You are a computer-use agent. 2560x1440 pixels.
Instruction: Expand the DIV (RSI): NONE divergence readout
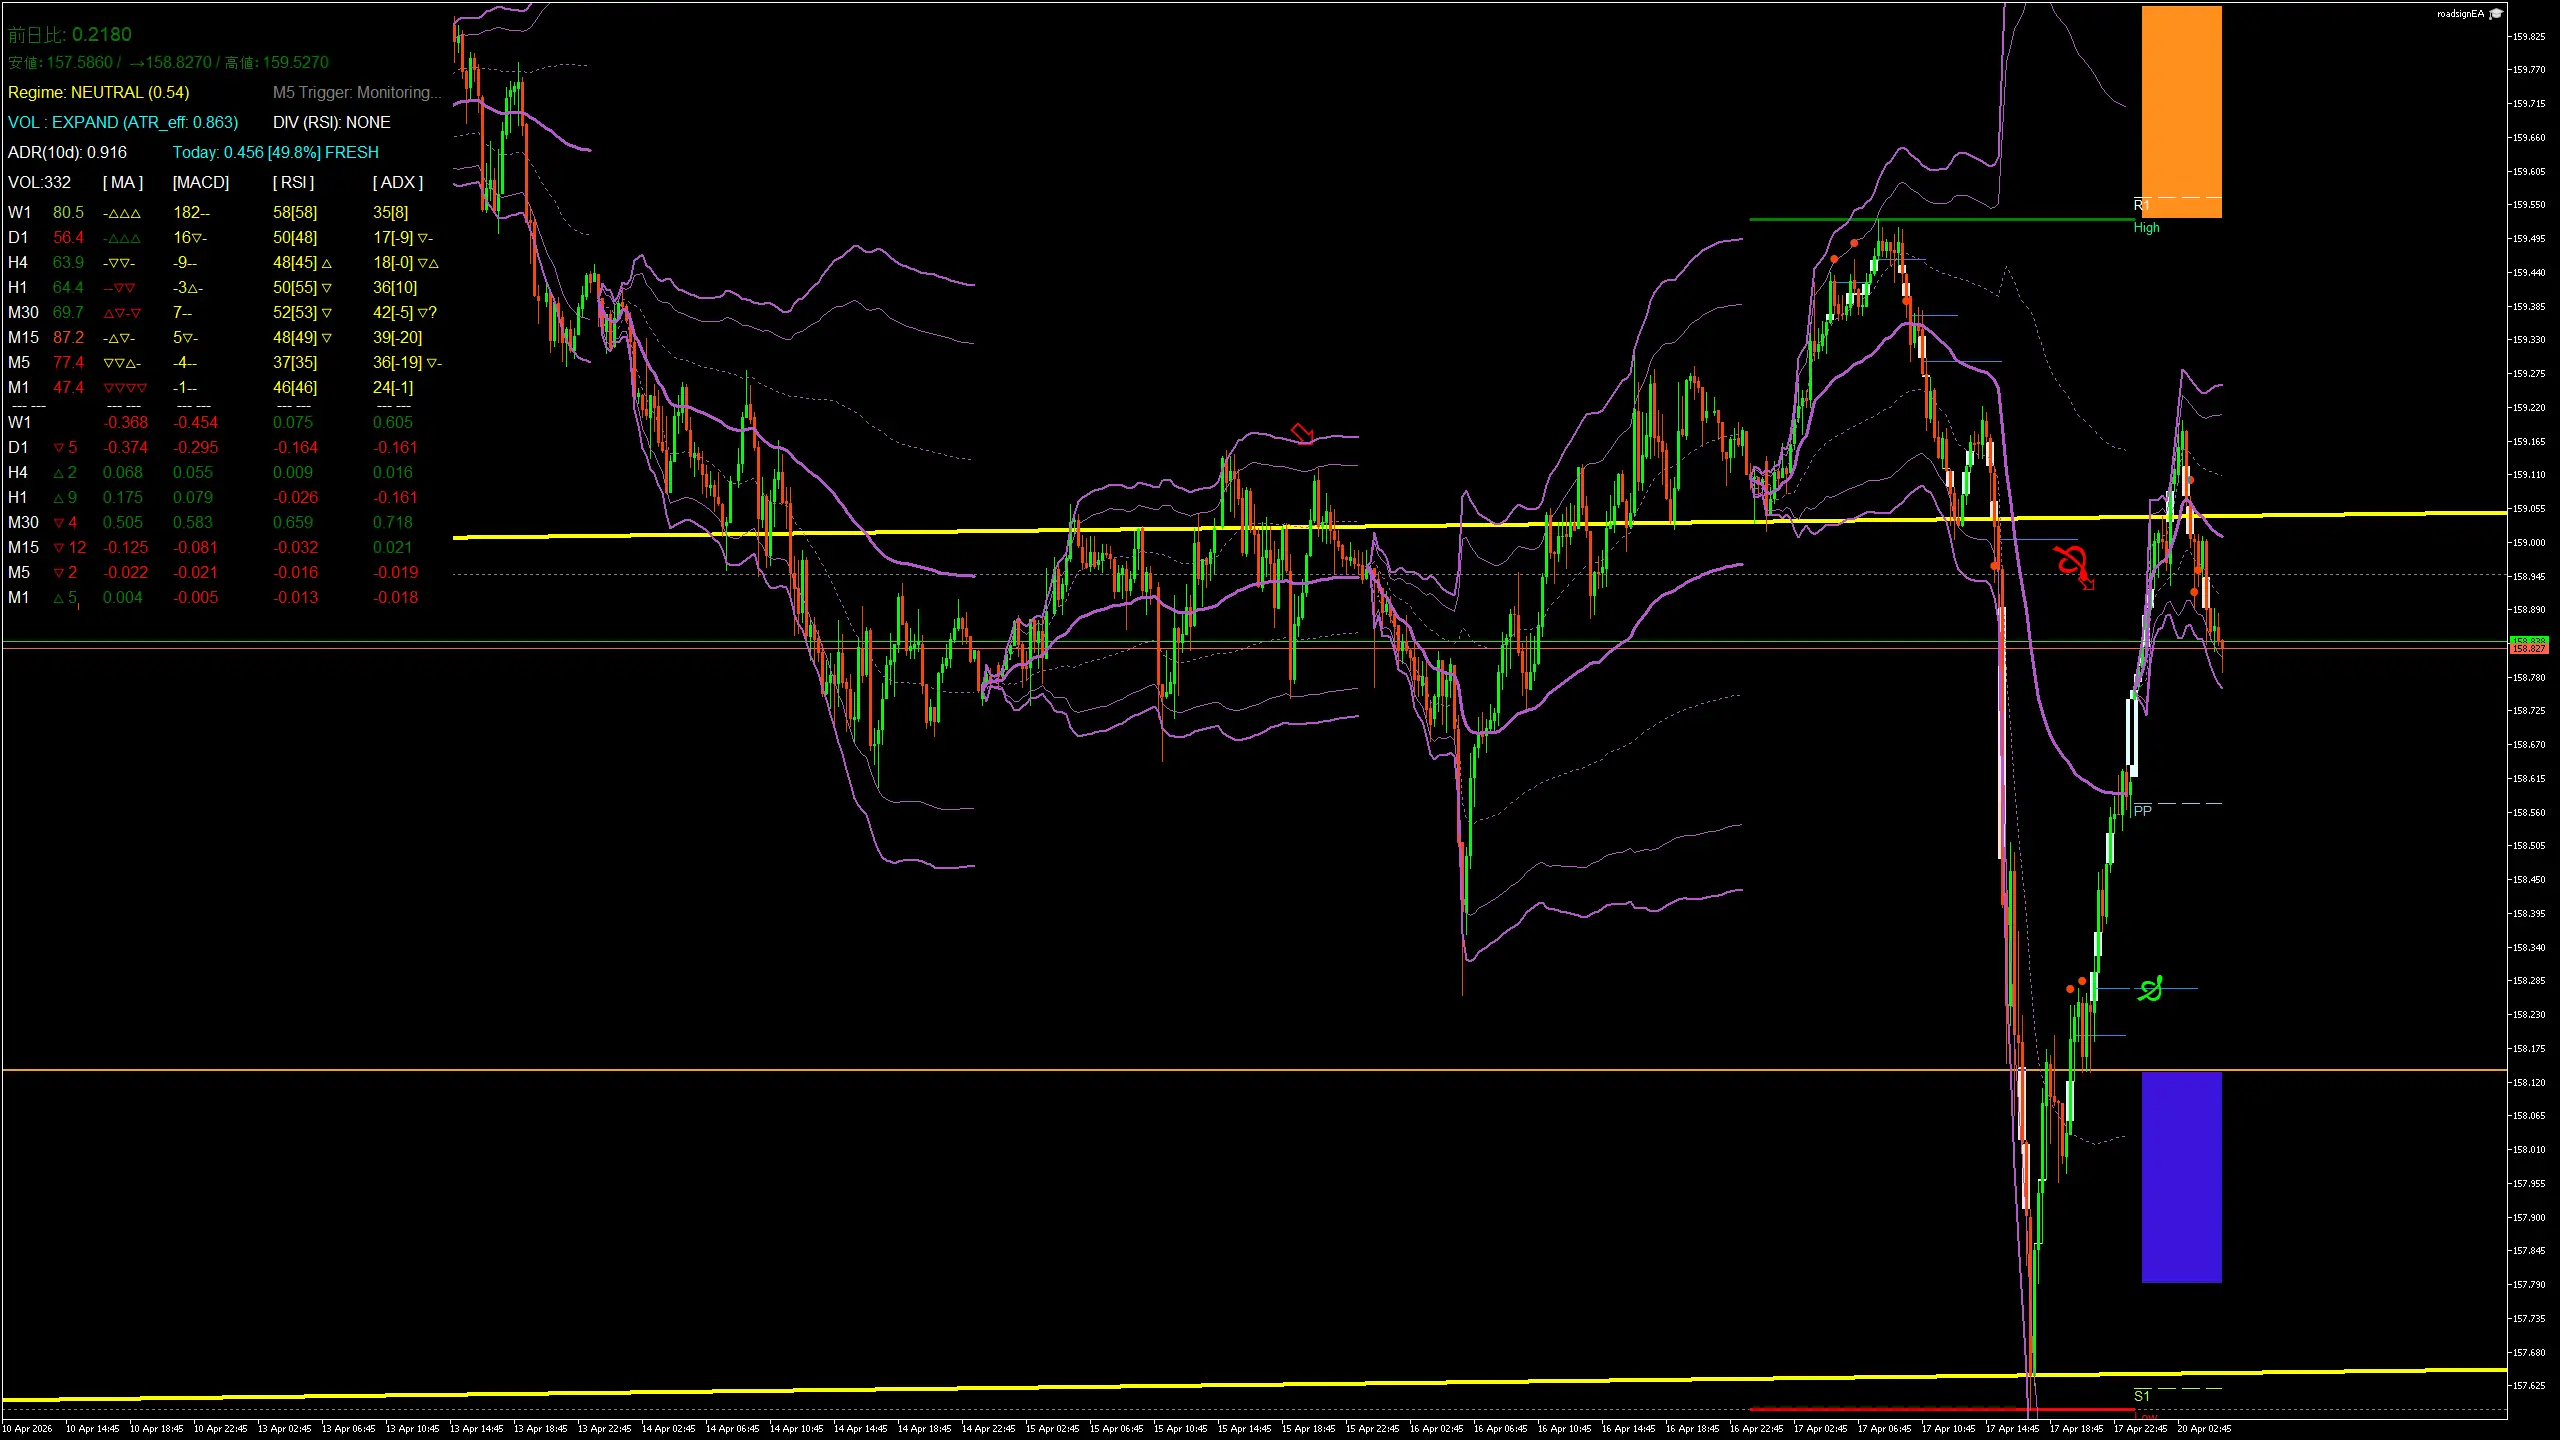pyautogui.click(x=331, y=122)
